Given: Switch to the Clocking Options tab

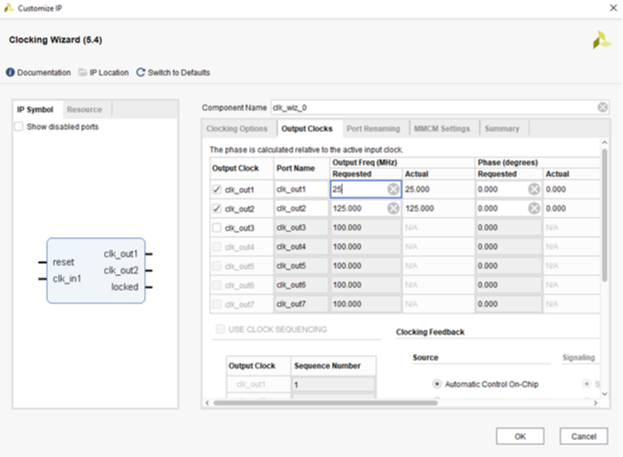Looking at the screenshot, I should coord(237,129).
